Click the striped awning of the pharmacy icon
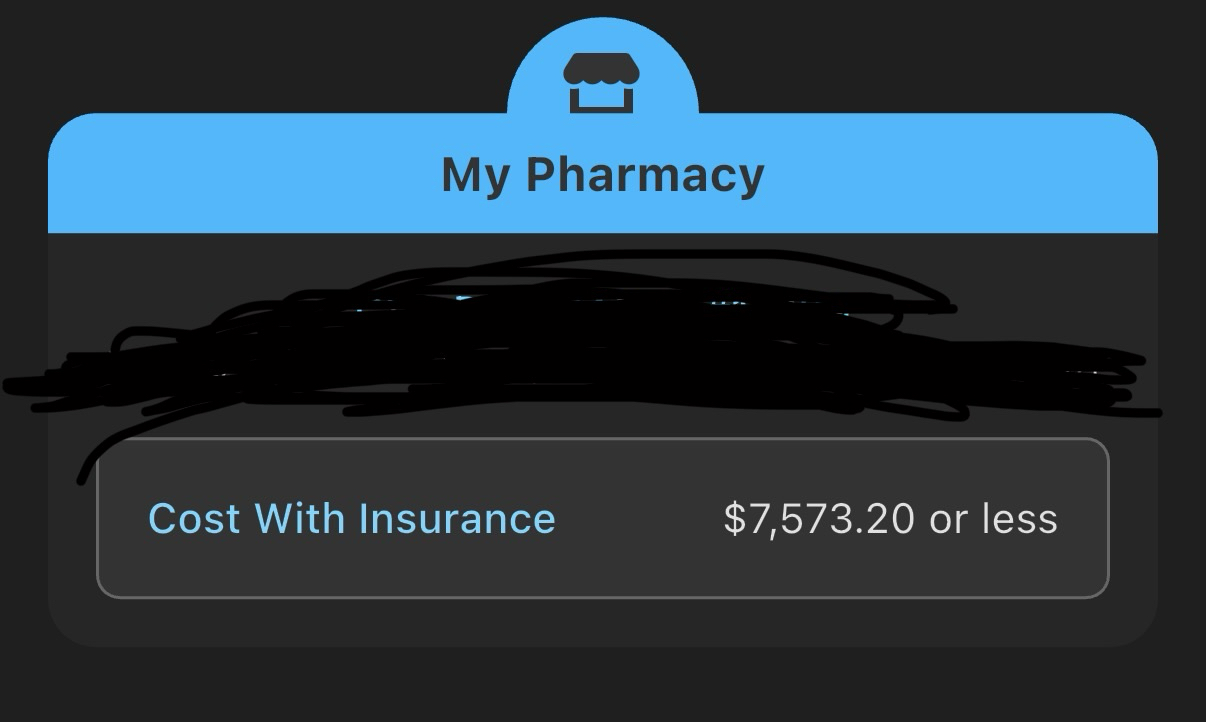1206x722 pixels. coord(601,69)
